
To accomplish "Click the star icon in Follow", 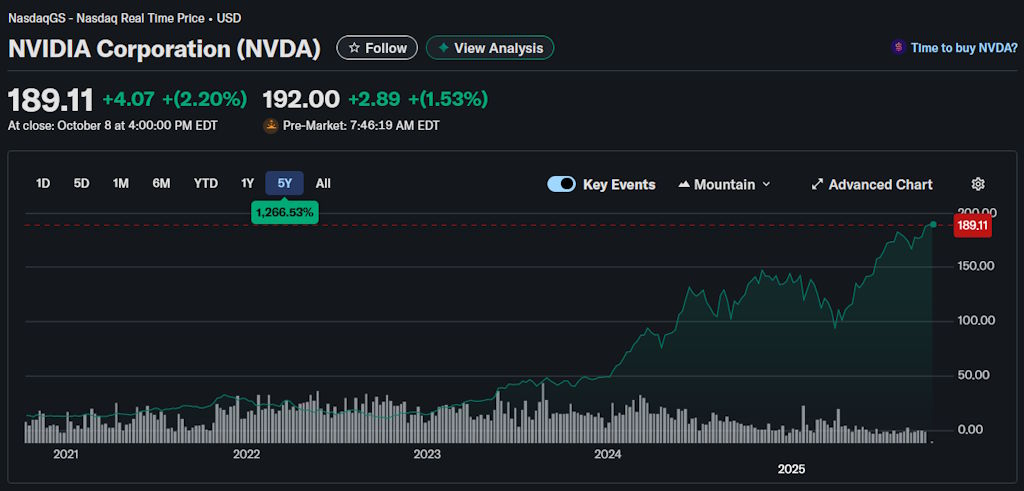I will pos(353,48).
